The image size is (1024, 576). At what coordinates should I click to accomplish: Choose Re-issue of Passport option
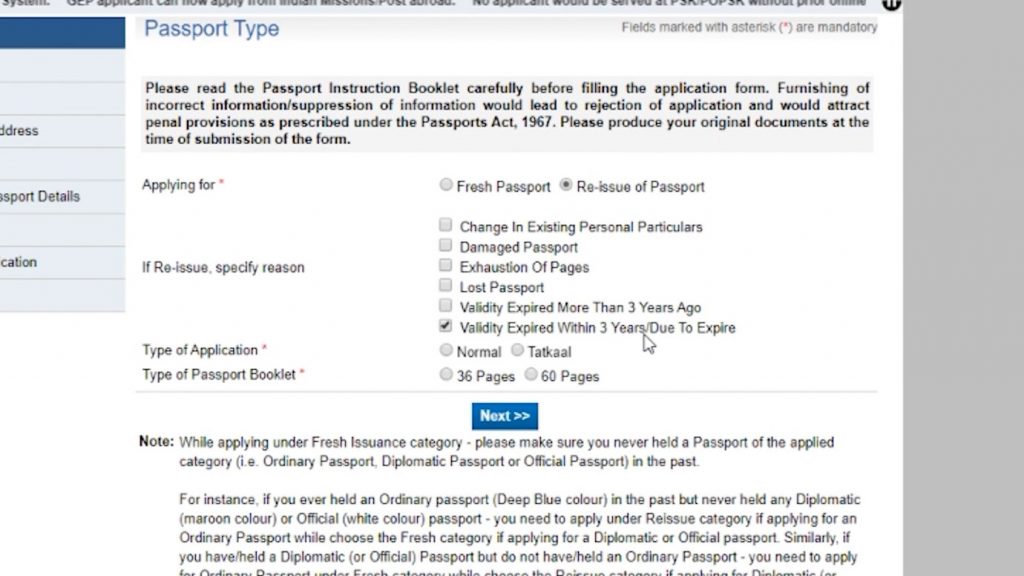pos(567,186)
